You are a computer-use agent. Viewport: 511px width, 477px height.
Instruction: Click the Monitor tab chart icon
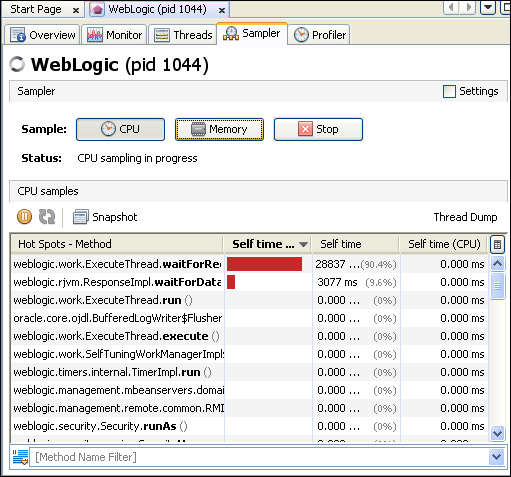click(95, 35)
